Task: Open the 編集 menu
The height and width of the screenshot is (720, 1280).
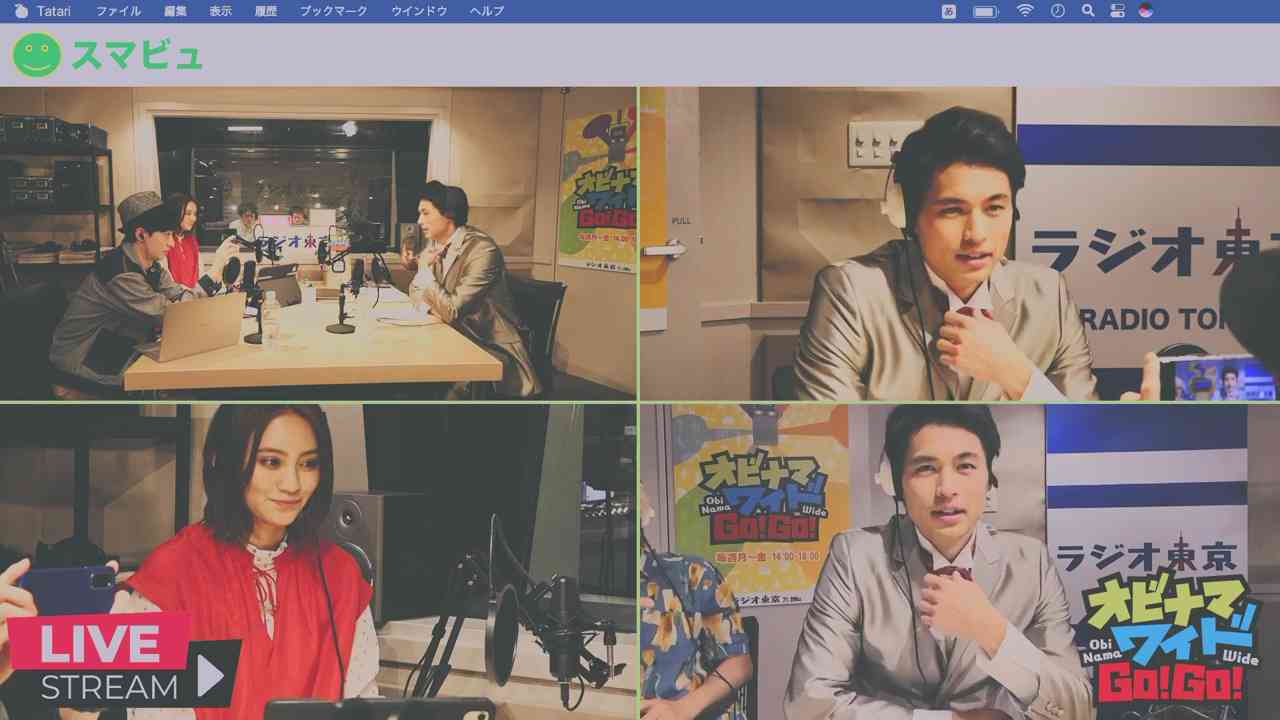Action: point(175,11)
